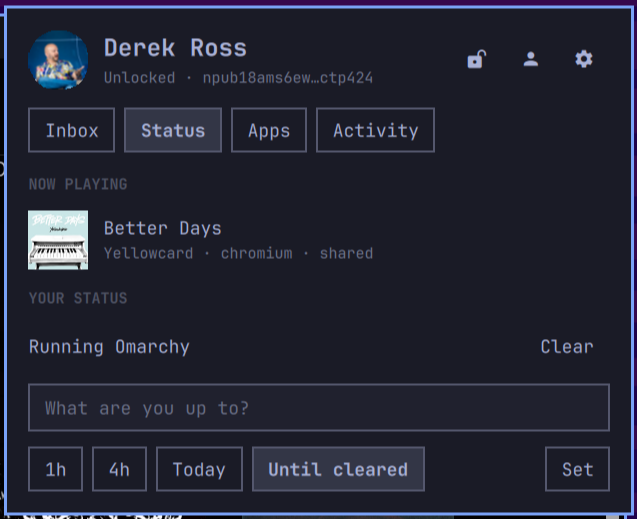Click the Better Days album art
Screen dimensions: 637x519
click(x=58, y=240)
